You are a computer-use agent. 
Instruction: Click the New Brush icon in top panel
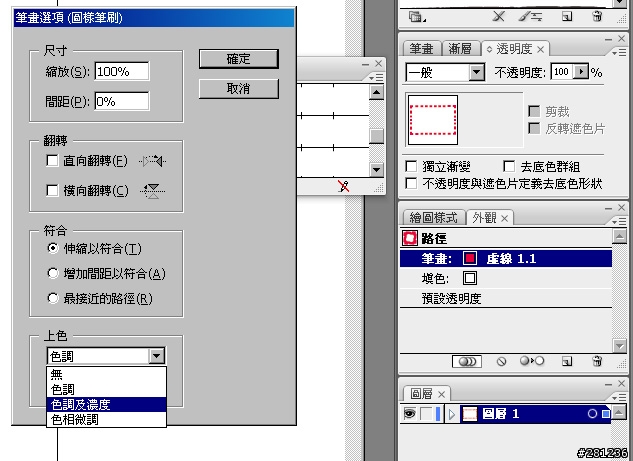point(567,17)
